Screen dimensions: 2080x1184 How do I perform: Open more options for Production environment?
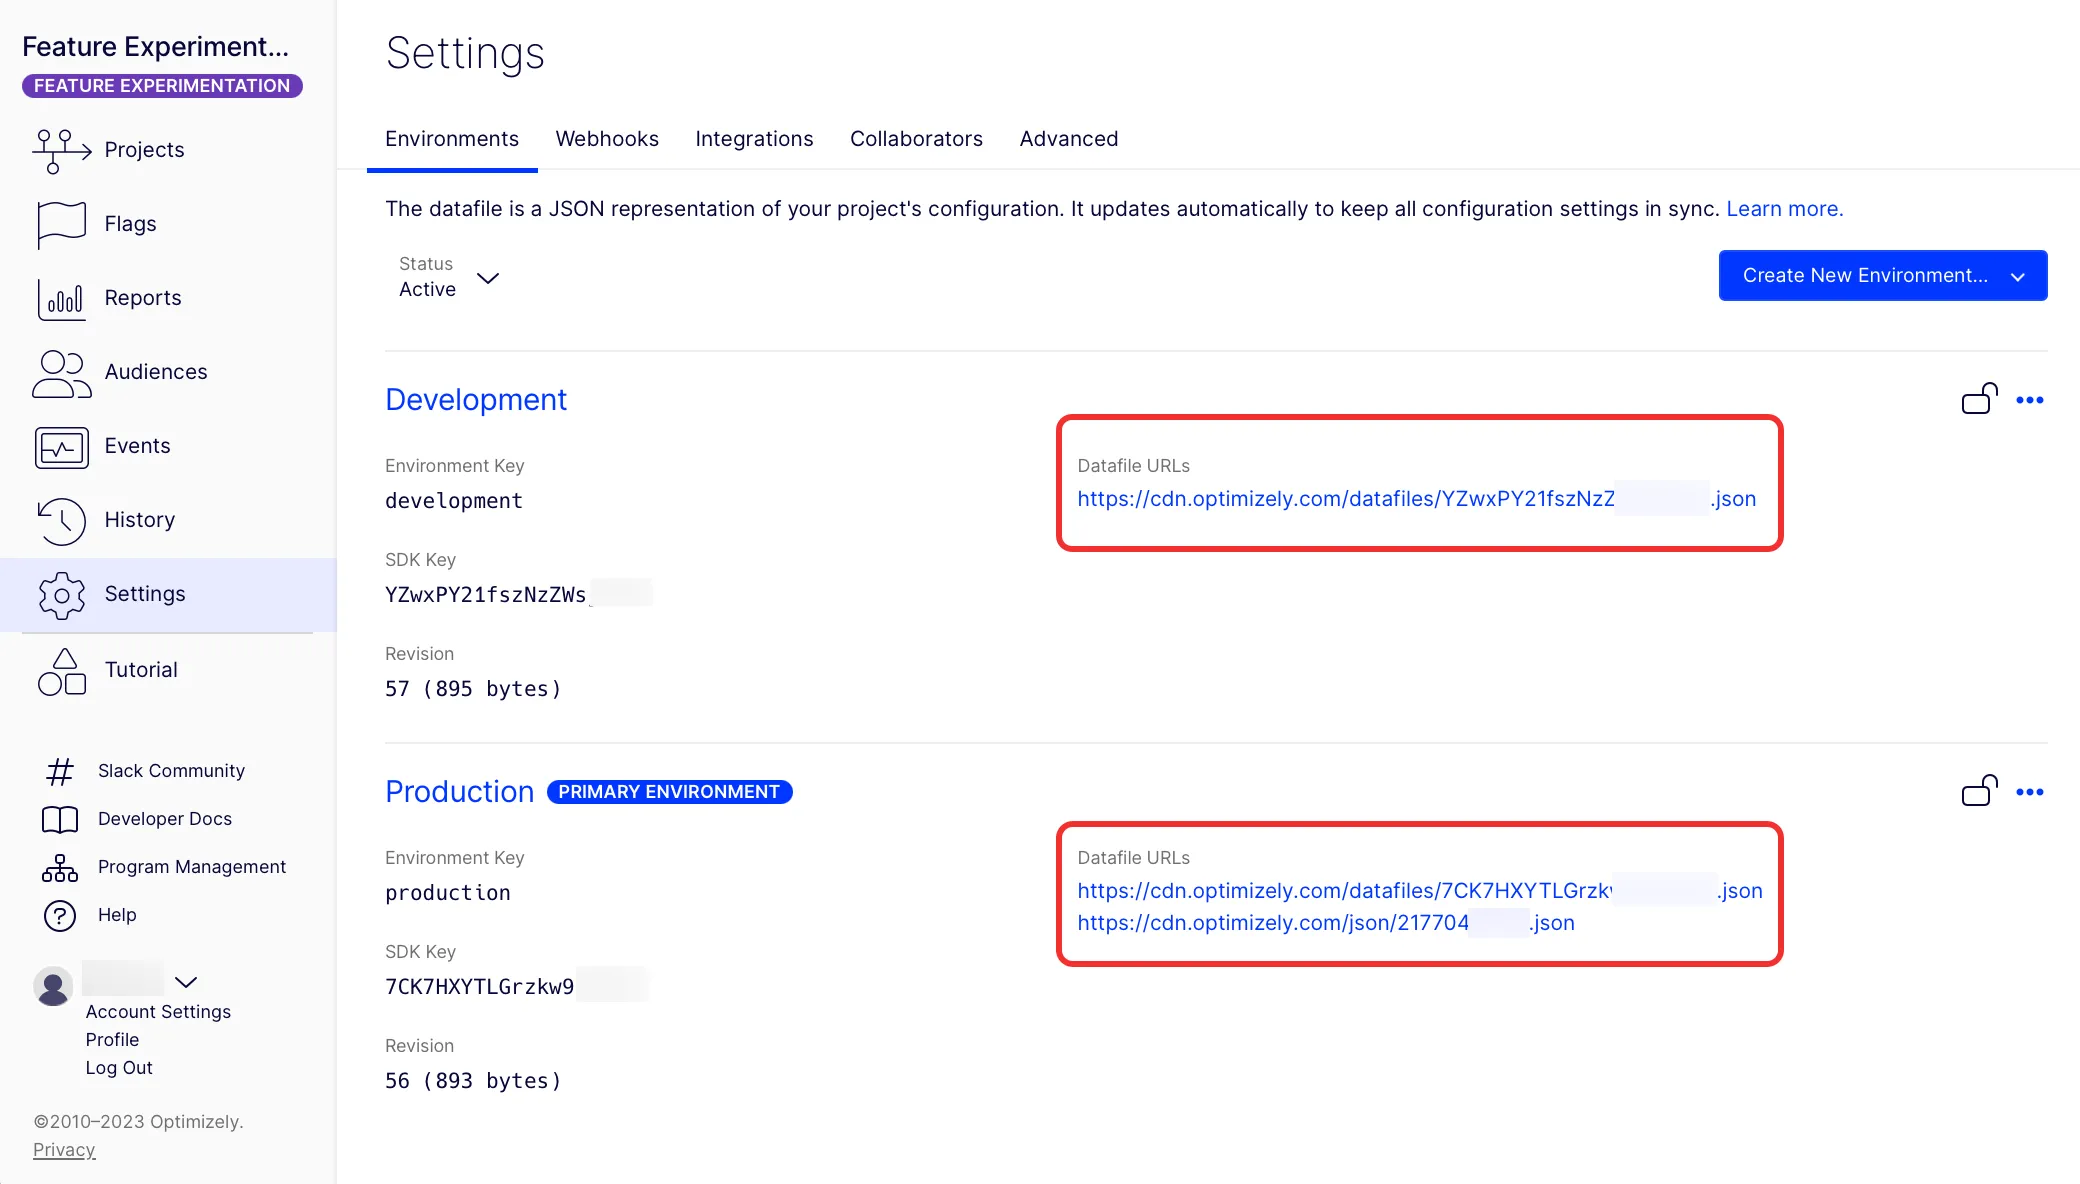click(2030, 792)
